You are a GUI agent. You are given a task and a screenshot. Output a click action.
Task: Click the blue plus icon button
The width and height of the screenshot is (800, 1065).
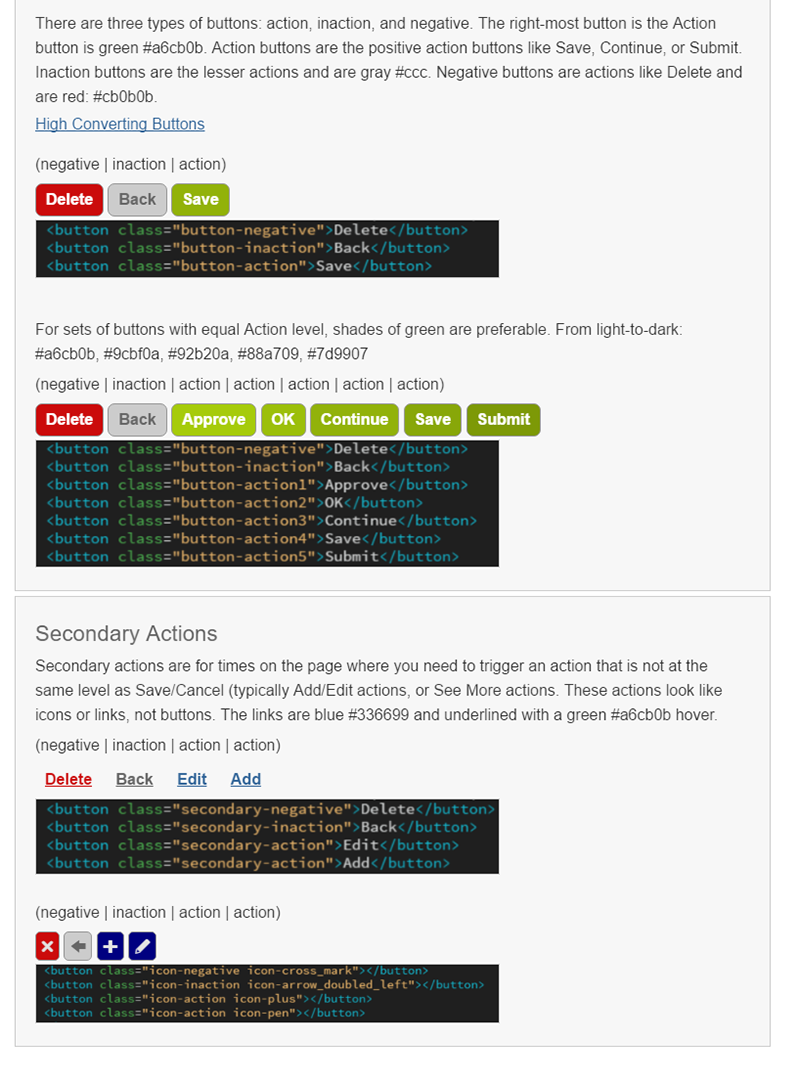click(110, 946)
